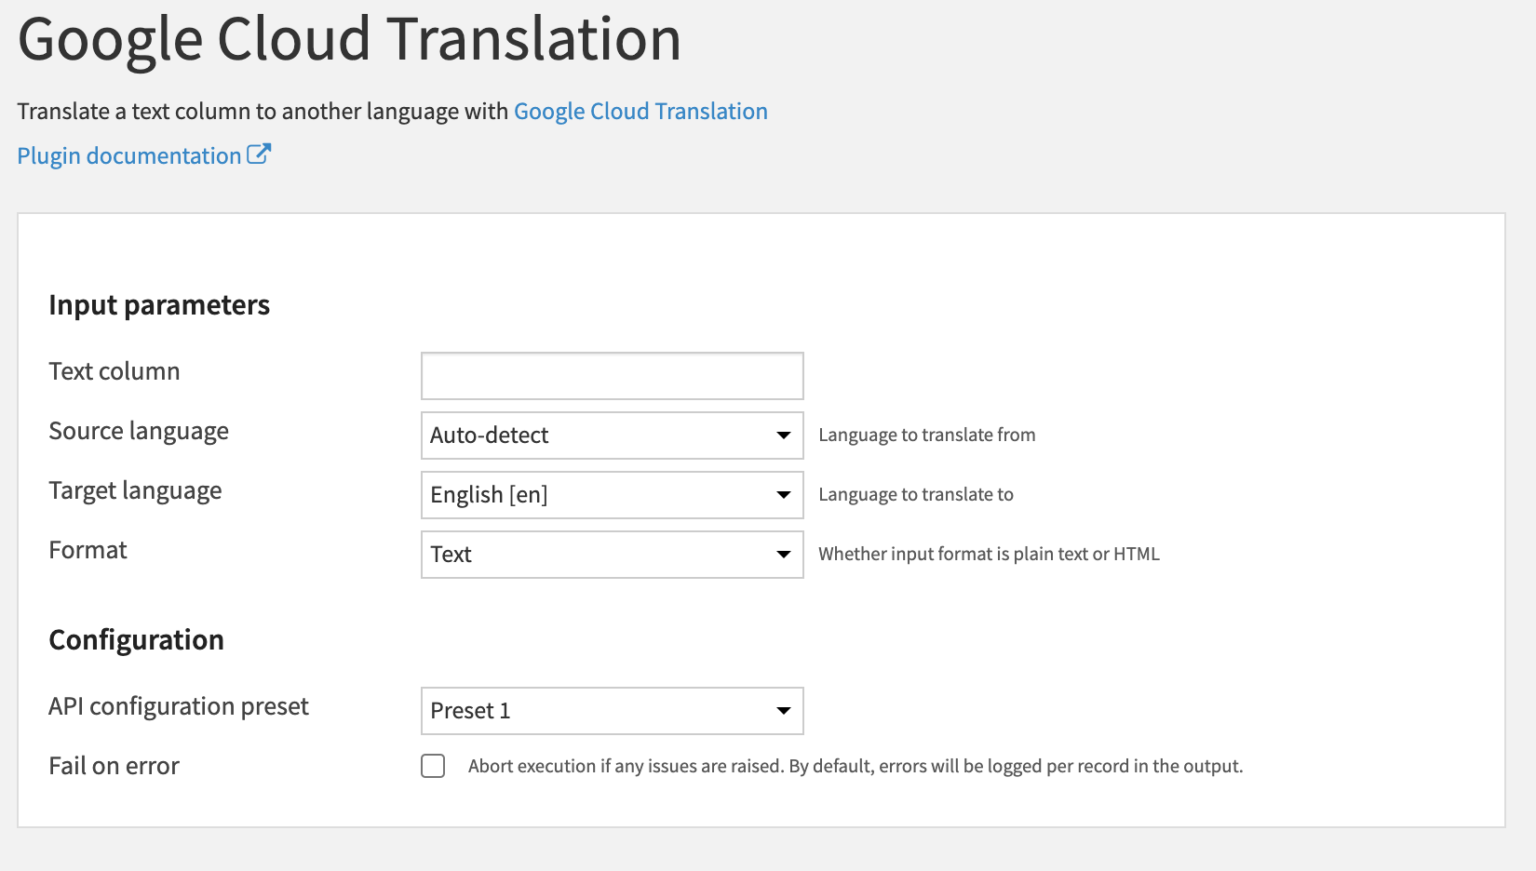
Task: Click the Input parameters section heading
Action: tap(159, 305)
